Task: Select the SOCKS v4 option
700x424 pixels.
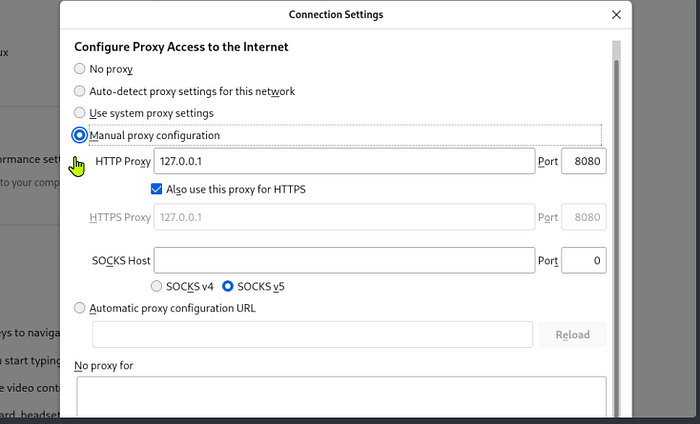Action: (156, 286)
